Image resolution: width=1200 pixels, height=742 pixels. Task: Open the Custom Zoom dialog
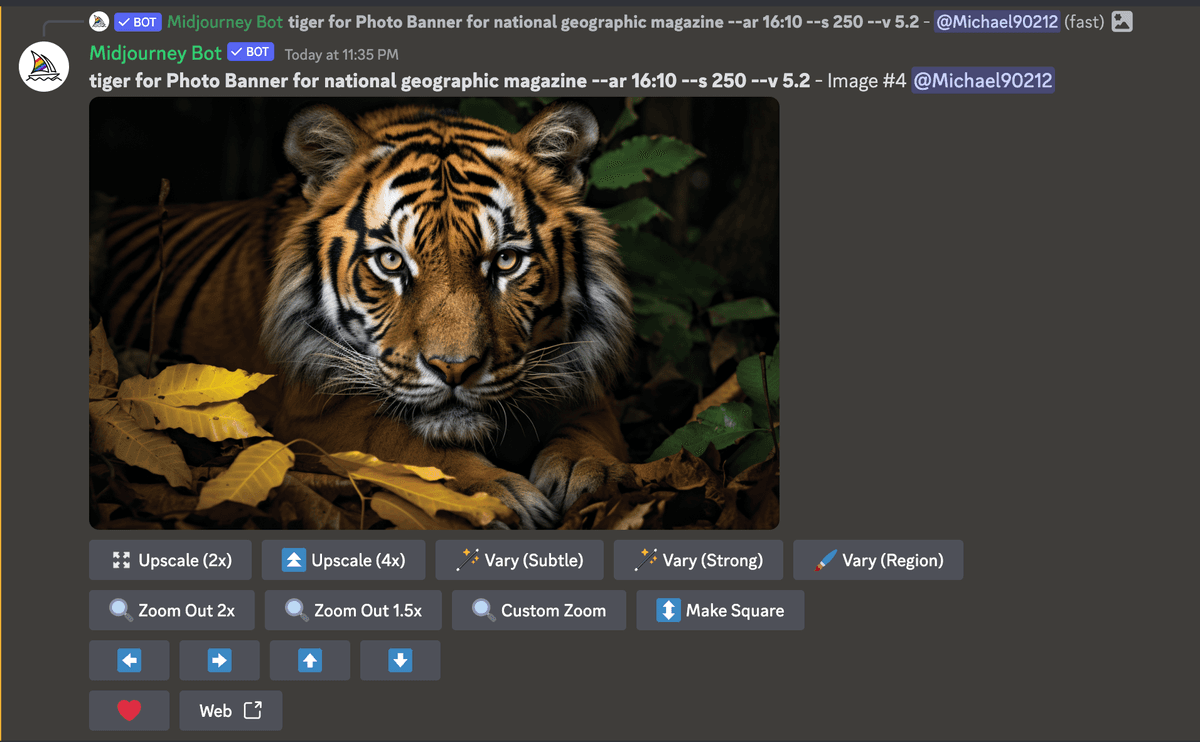click(539, 610)
